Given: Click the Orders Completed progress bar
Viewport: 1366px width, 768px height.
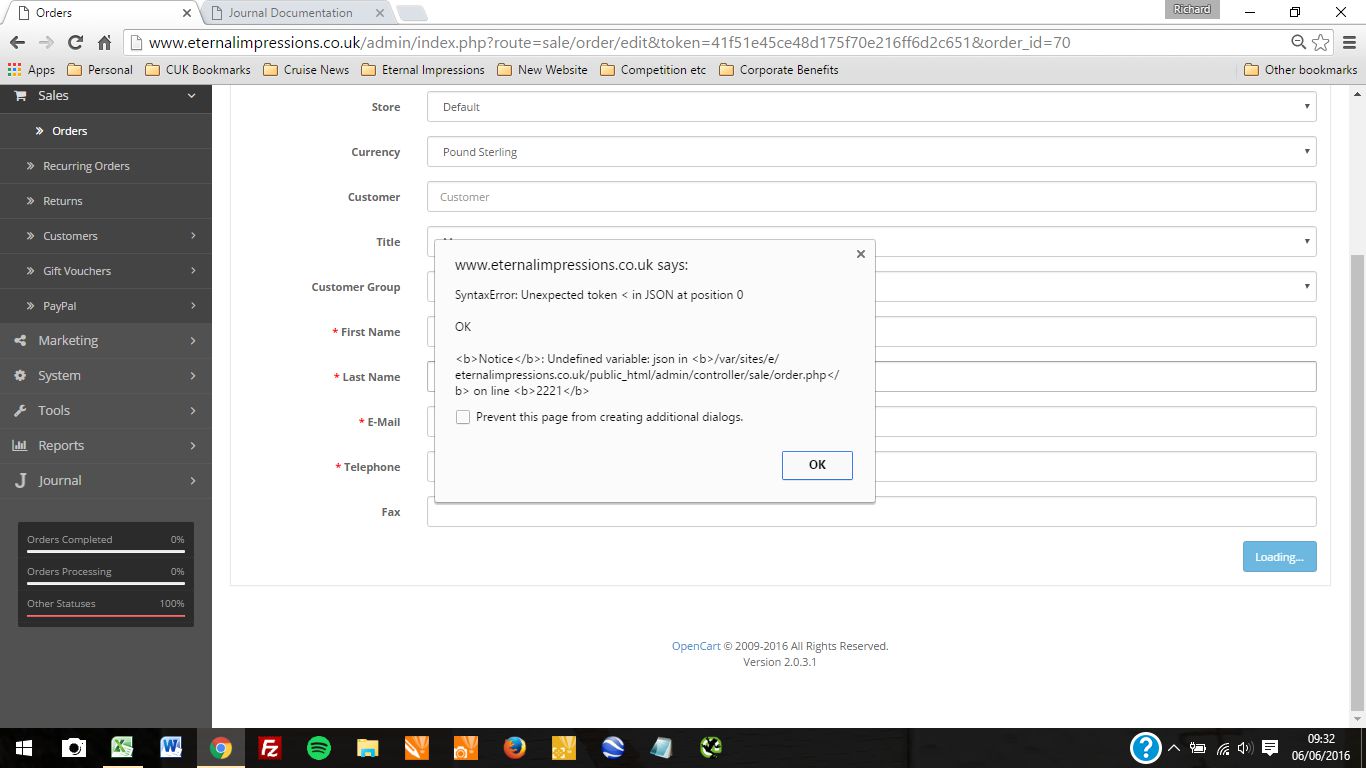Looking at the screenshot, I should coord(106,551).
